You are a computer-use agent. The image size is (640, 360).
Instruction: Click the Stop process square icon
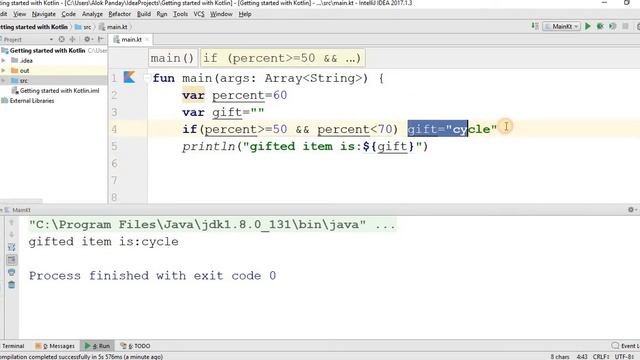(625, 27)
